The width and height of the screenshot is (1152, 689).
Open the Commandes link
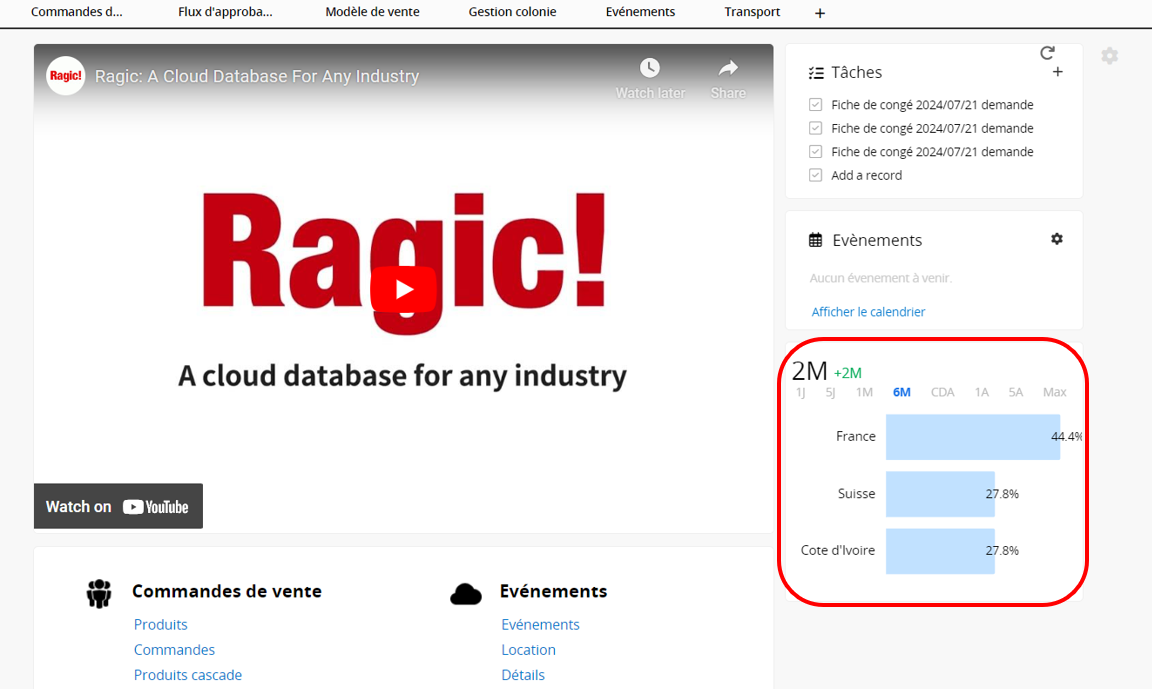(x=174, y=650)
